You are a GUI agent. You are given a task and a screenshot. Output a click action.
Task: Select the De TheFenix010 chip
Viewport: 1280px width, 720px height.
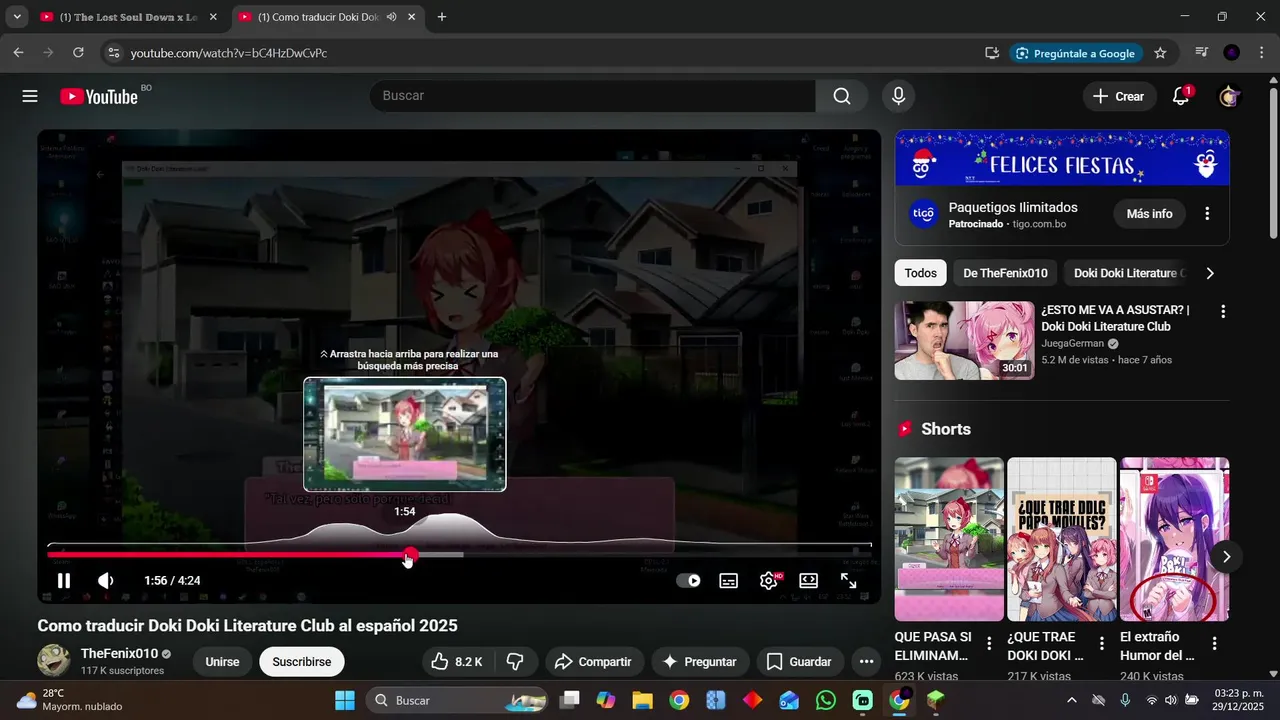click(x=1005, y=273)
